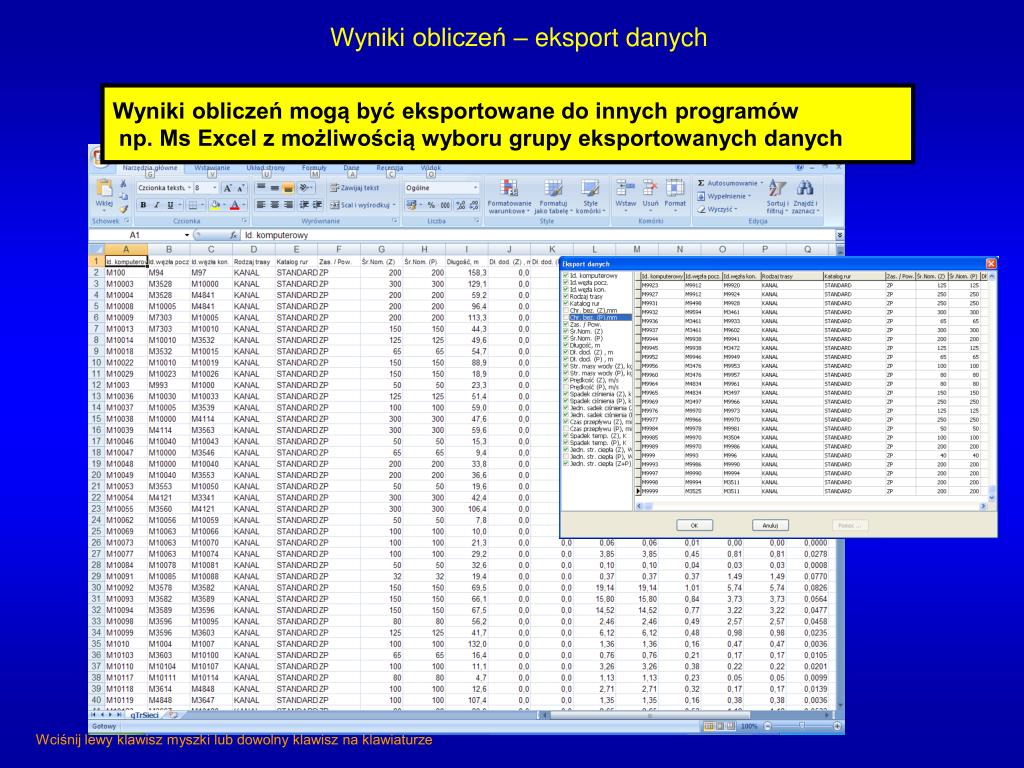Screen dimensions: 1024x768
Task: Click Zawijaj tekst button
Action: coord(354,188)
